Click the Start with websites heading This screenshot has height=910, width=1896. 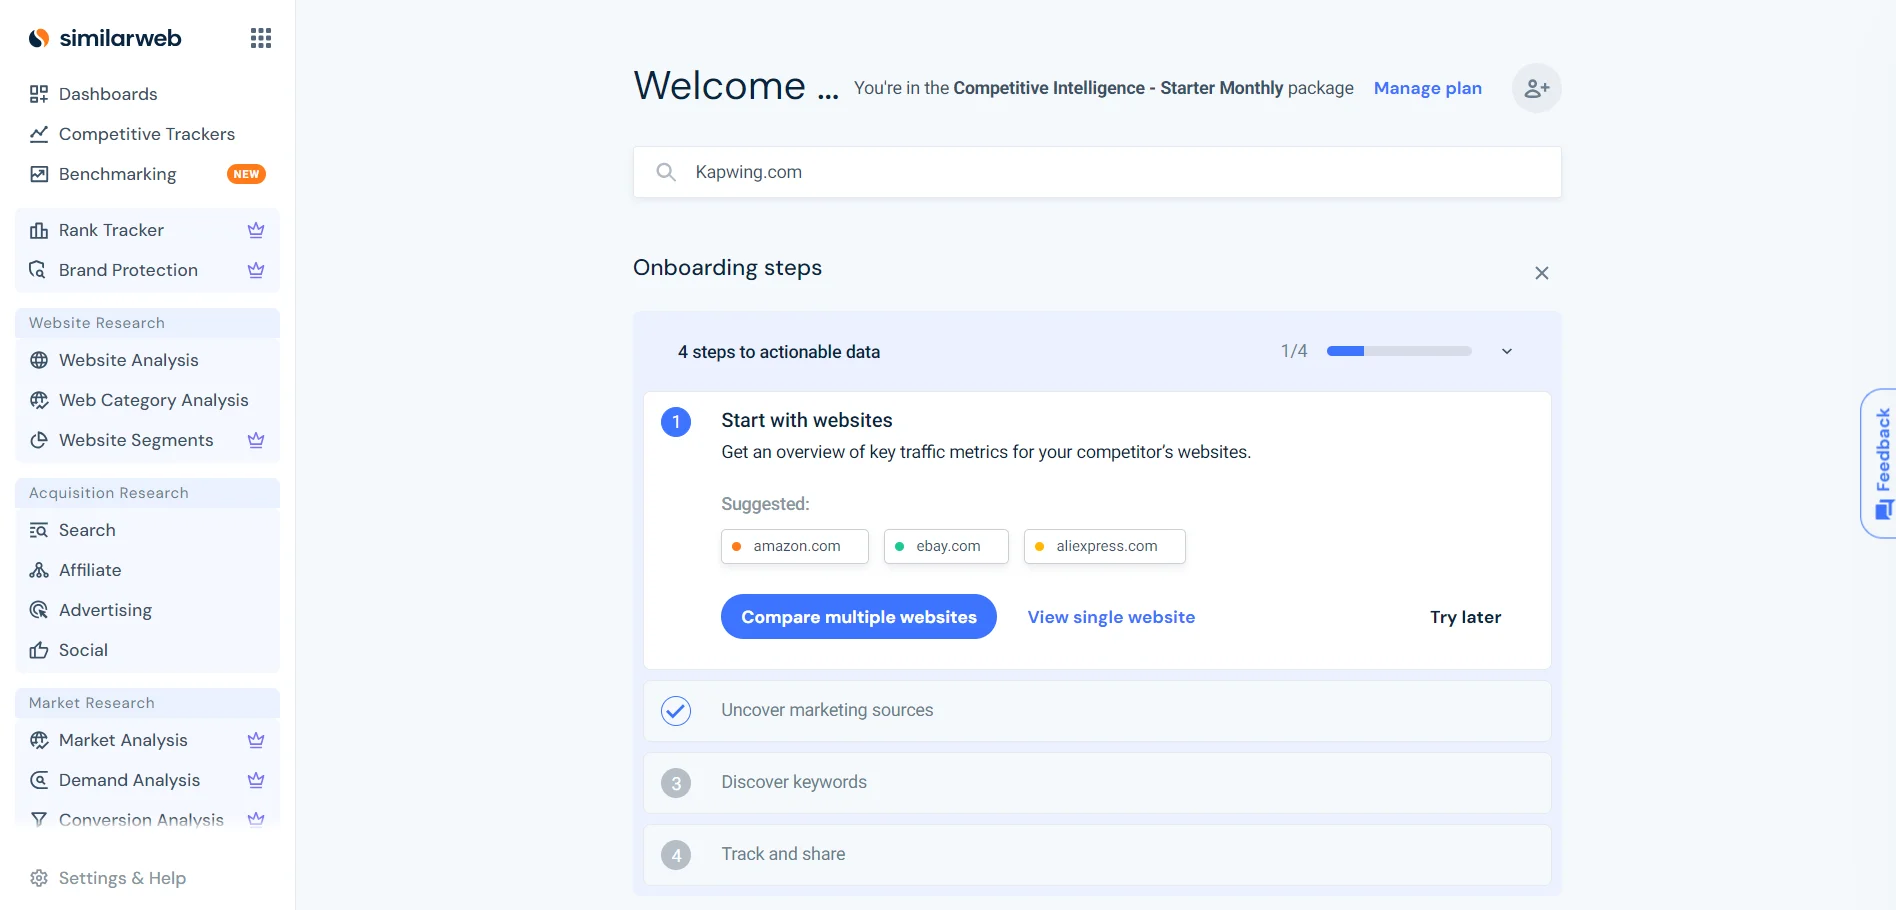point(807,420)
